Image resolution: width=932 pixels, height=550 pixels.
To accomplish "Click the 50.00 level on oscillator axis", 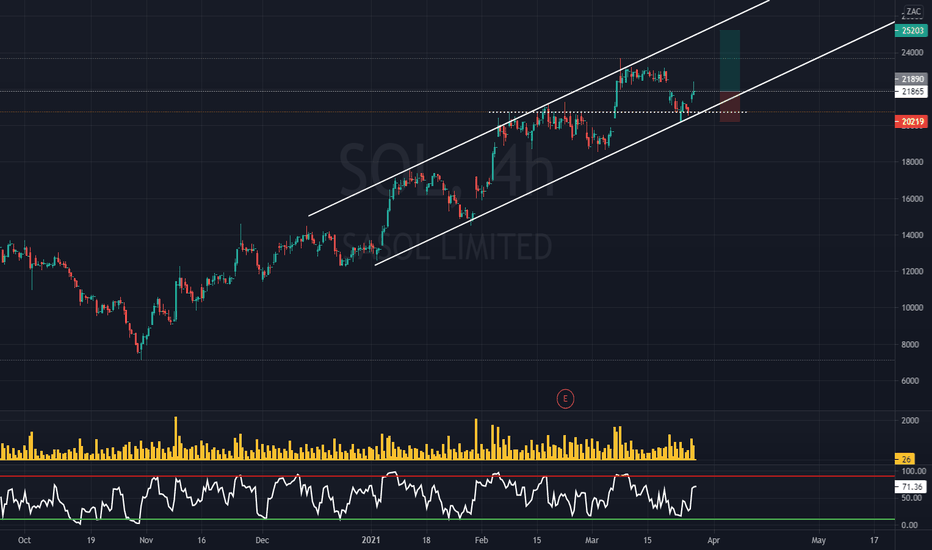I will (914, 498).
